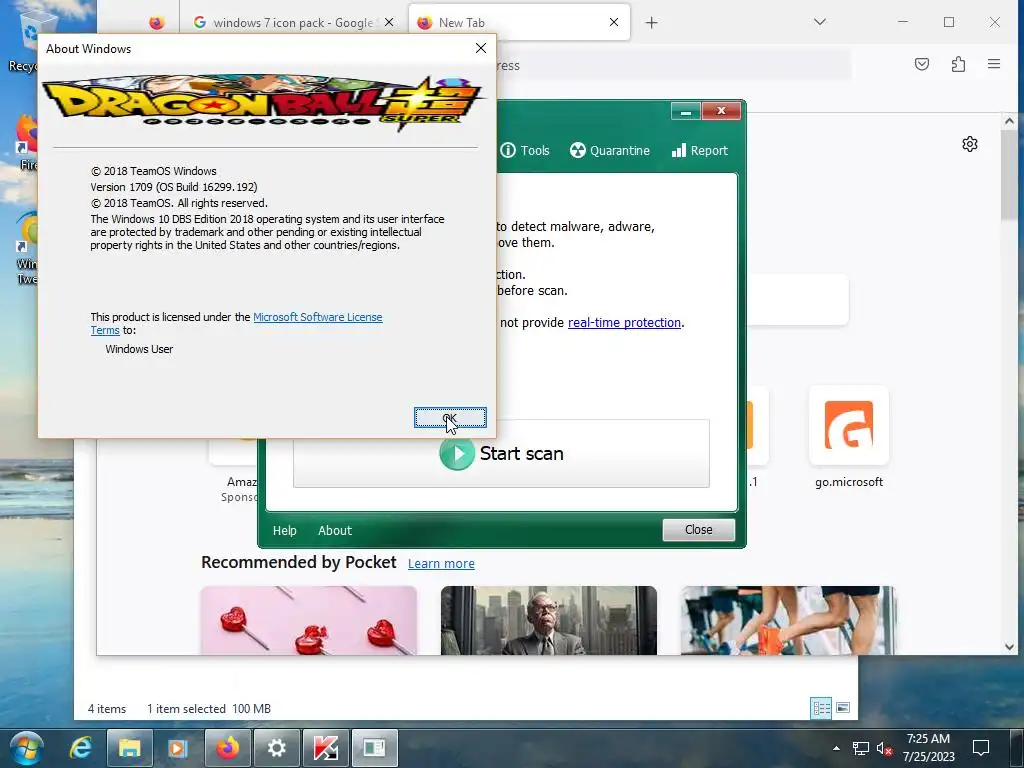The height and width of the screenshot is (768, 1024).
Task: Open the Firefox hamburger menu
Action: [994, 64]
